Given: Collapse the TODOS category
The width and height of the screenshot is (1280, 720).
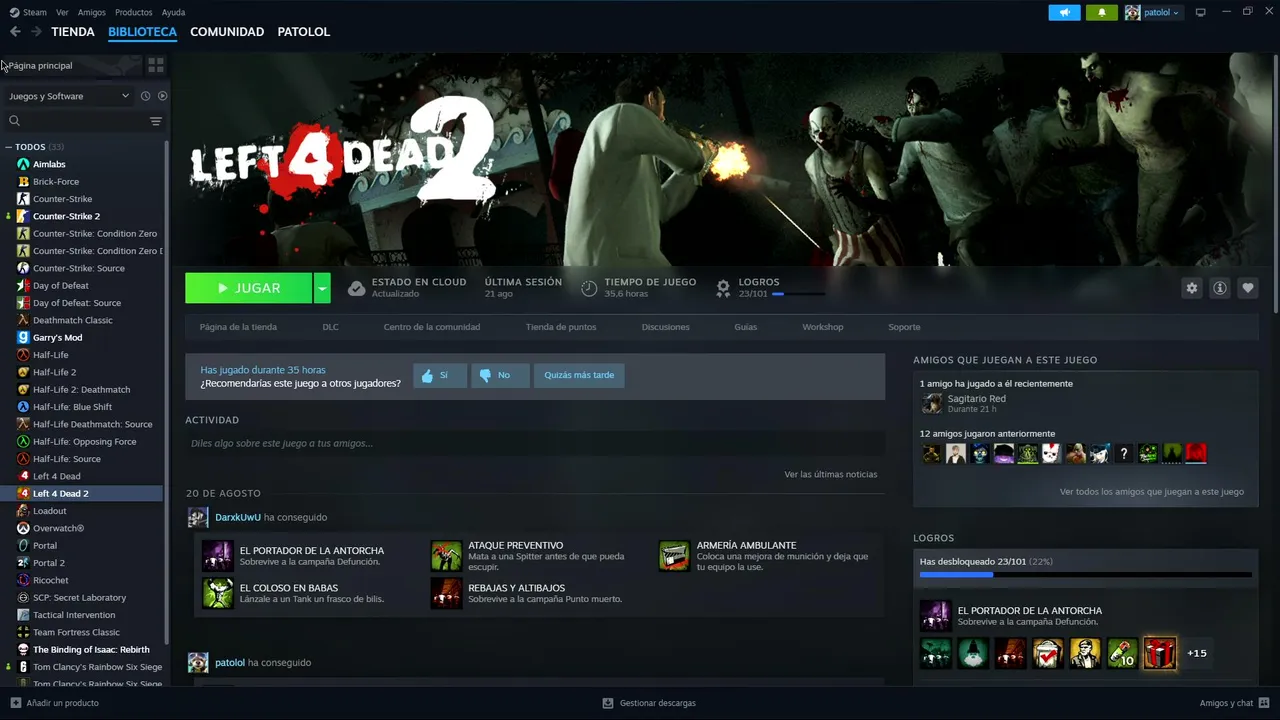Looking at the screenshot, I should pos(9,147).
